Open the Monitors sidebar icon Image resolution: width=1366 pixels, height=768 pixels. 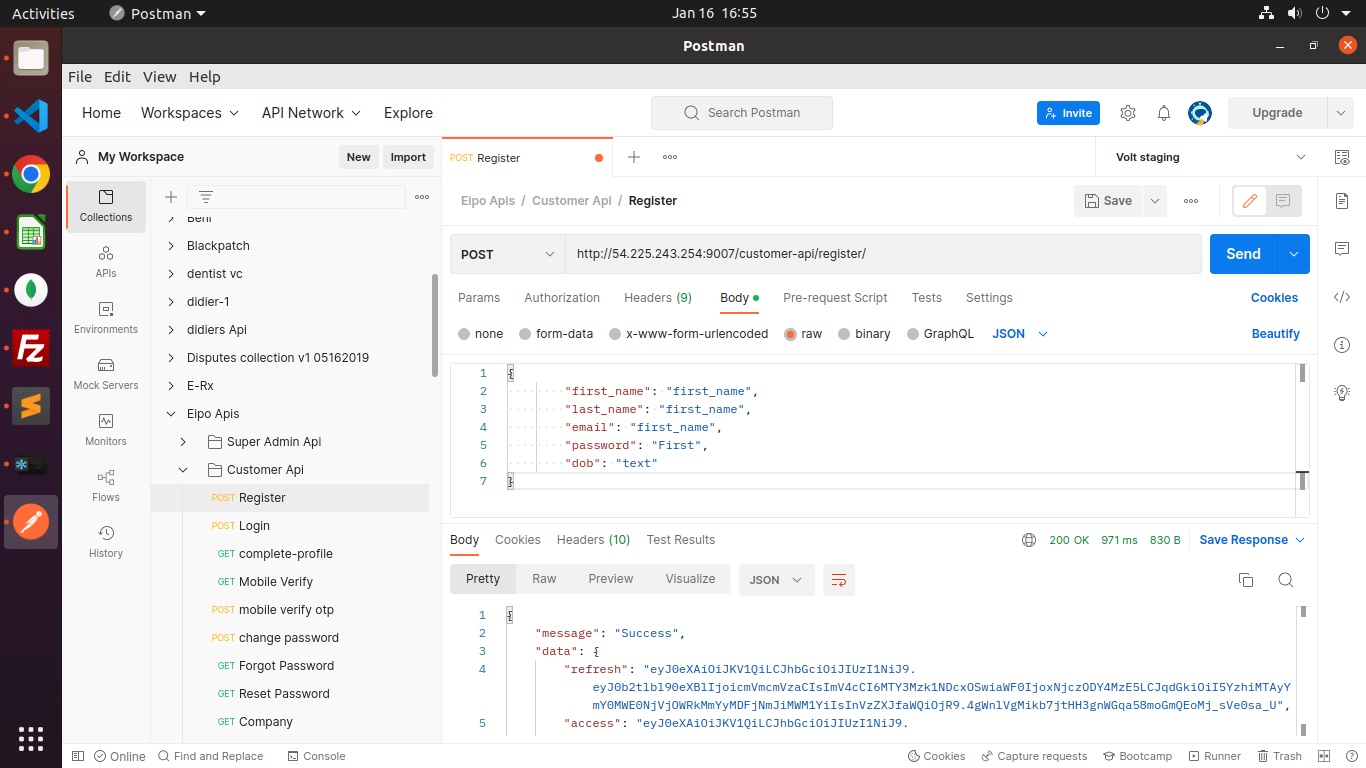[x=105, y=429]
